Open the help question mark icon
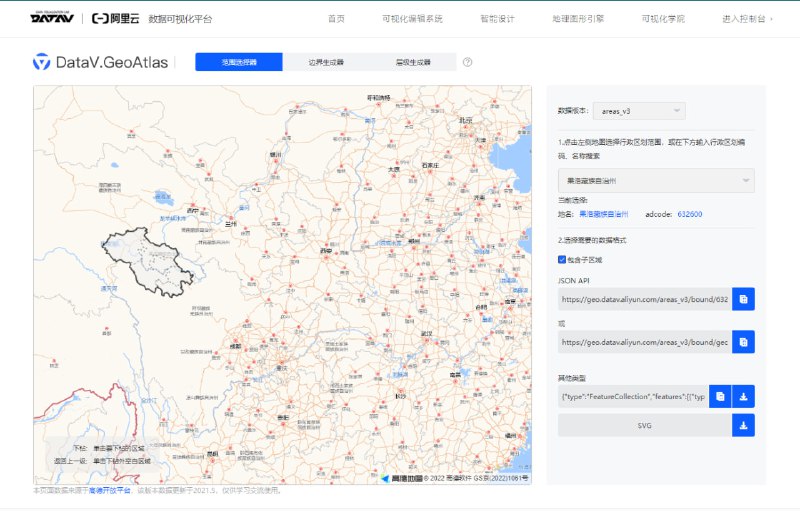The width and height of the screenshot is (800, 511). point(467,62)
